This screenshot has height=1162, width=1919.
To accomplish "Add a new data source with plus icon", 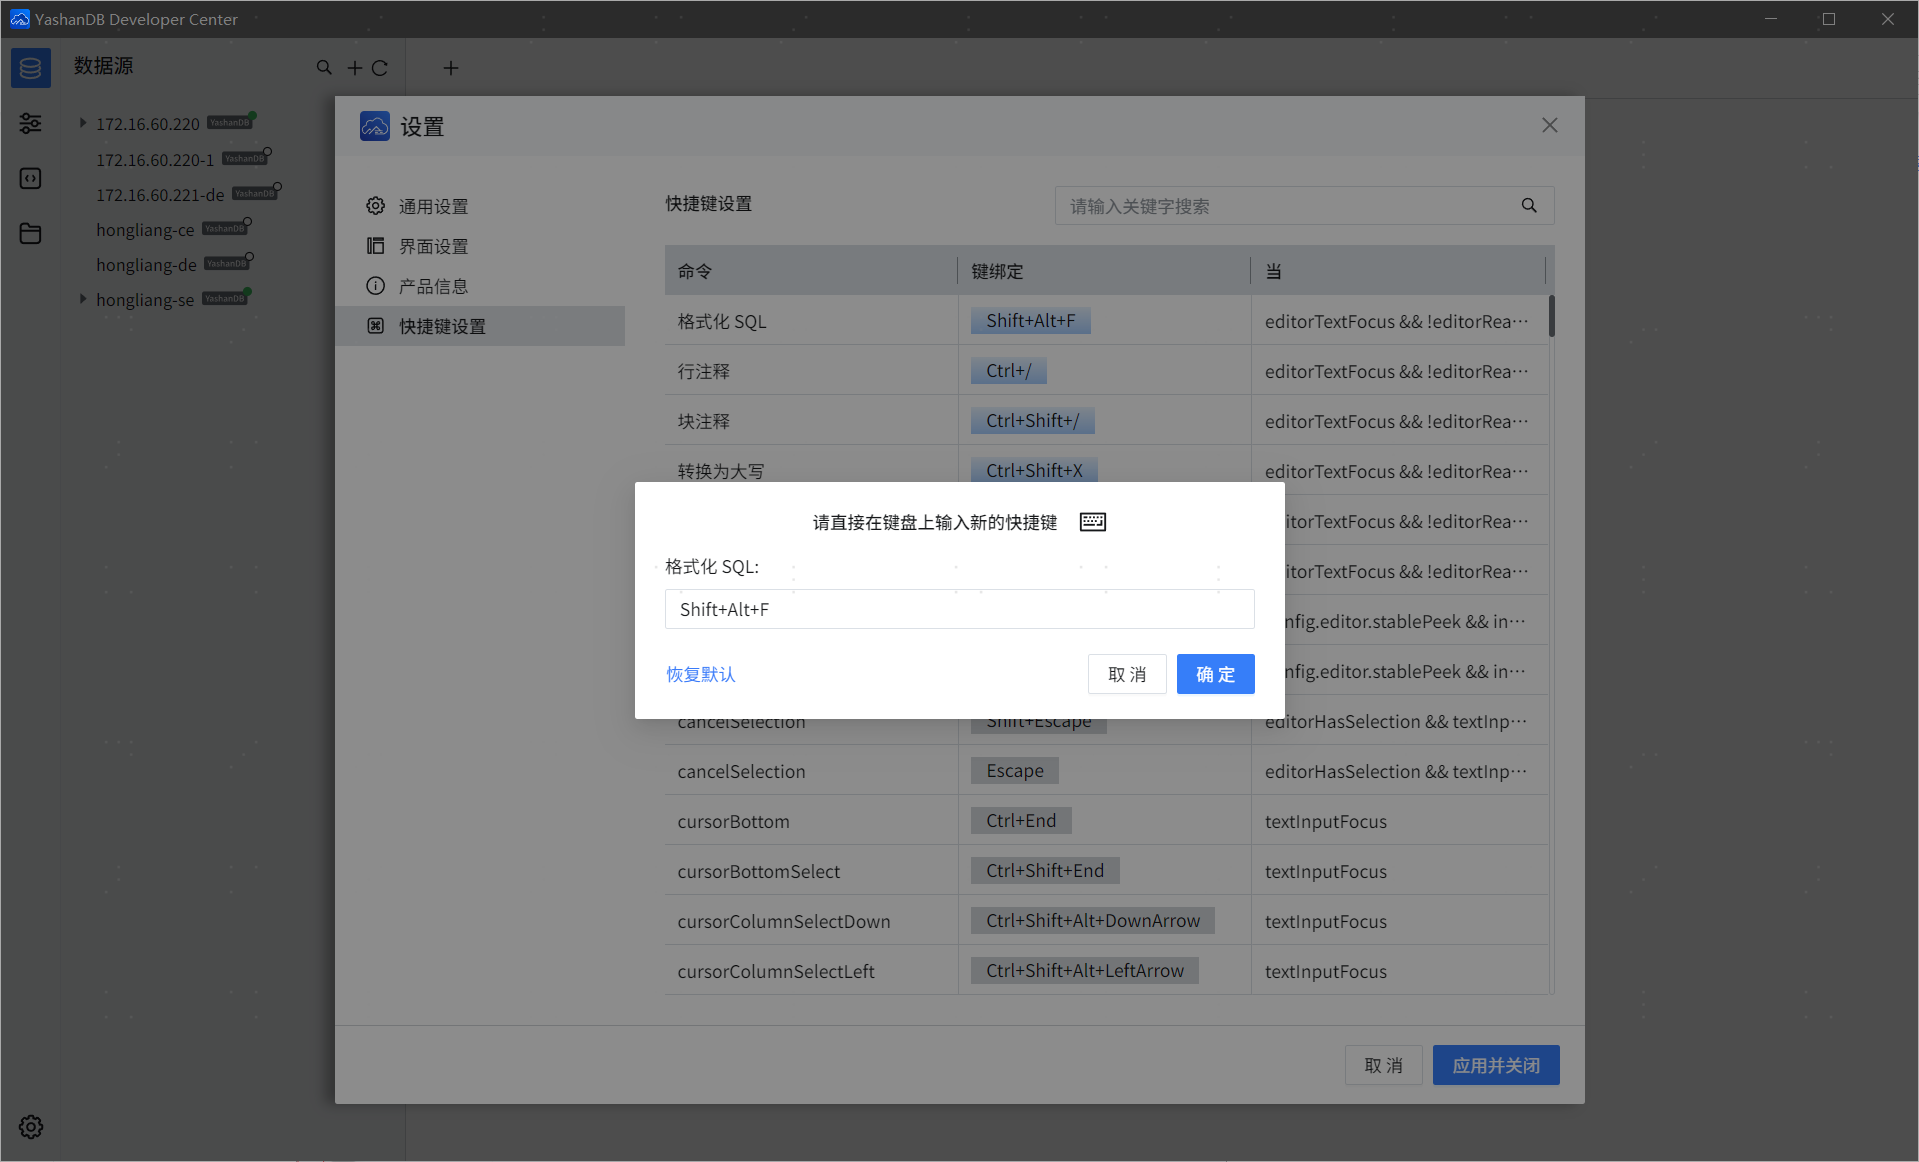I will 354,68.
